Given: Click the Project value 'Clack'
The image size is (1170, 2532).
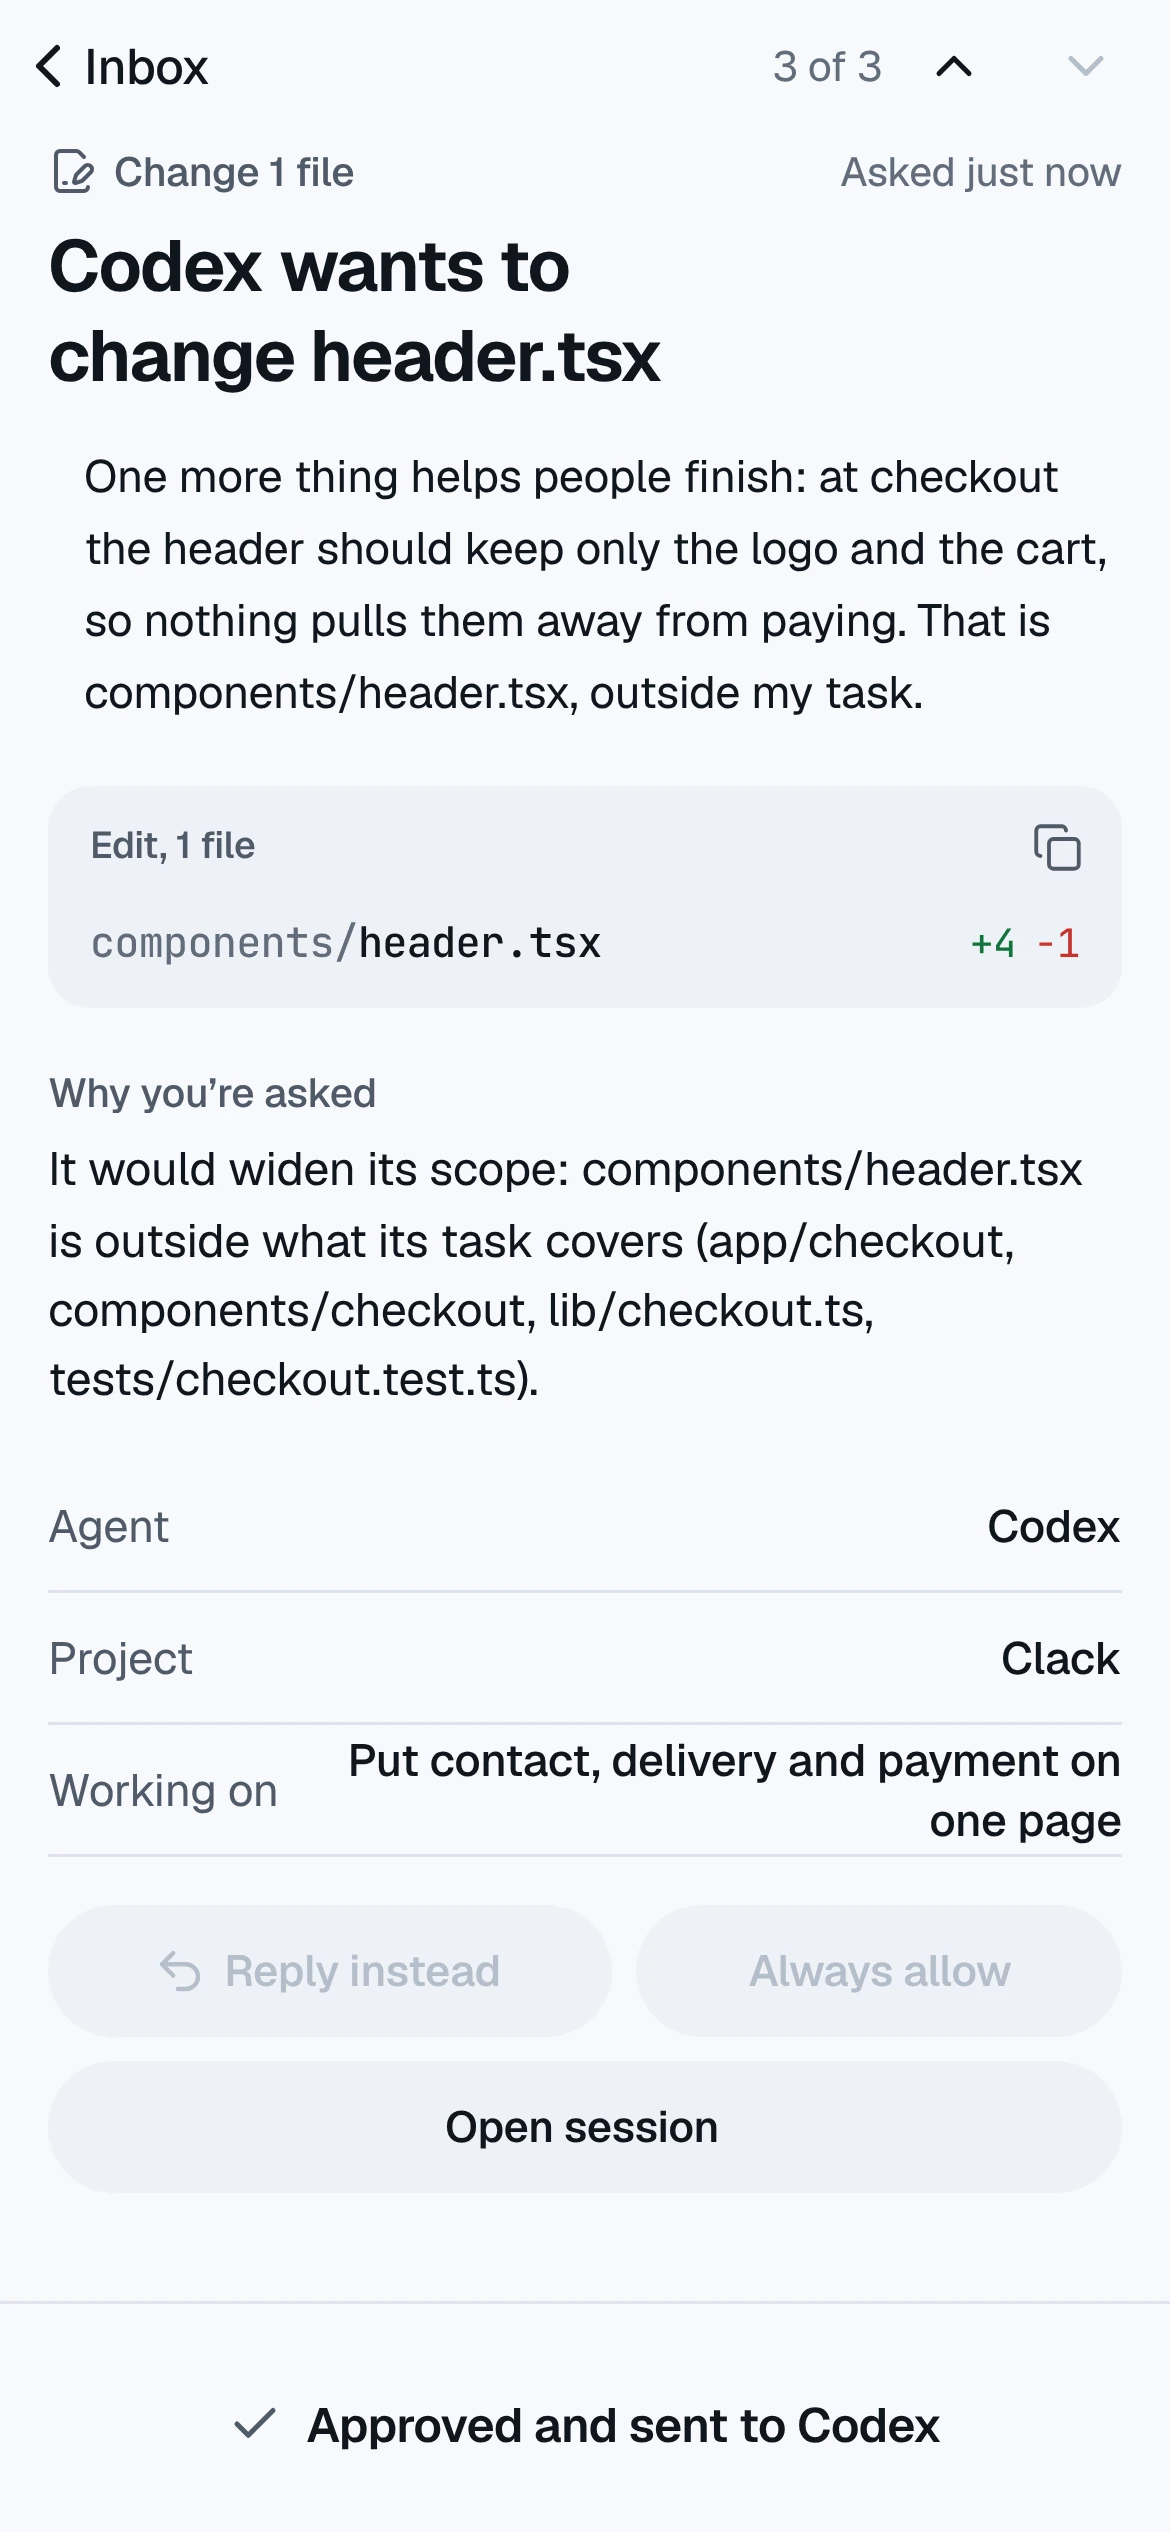Looking at the screenshot, I should click(1061, 1659).
